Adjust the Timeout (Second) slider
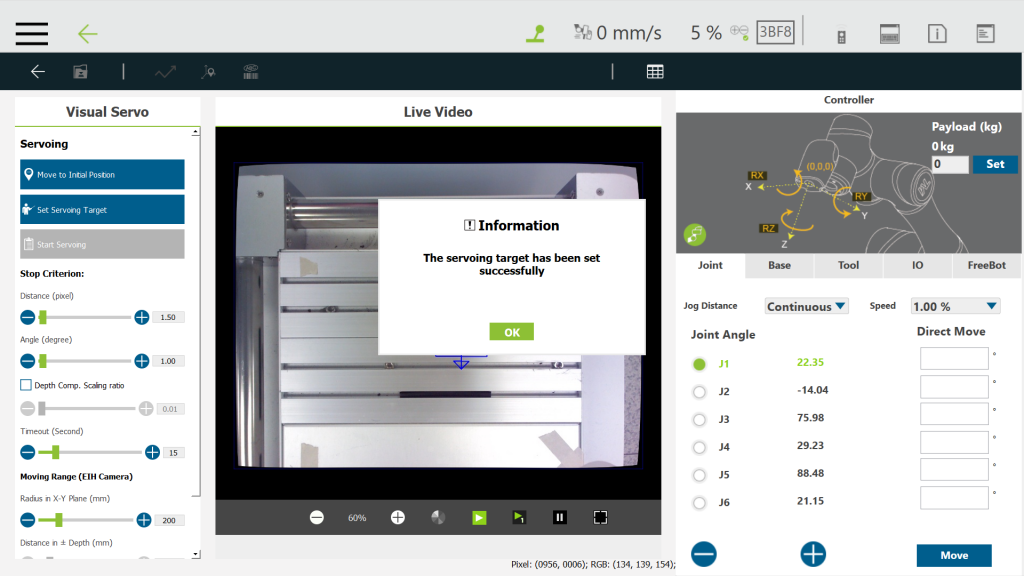 pyautogui.click(x=55, y=452)
